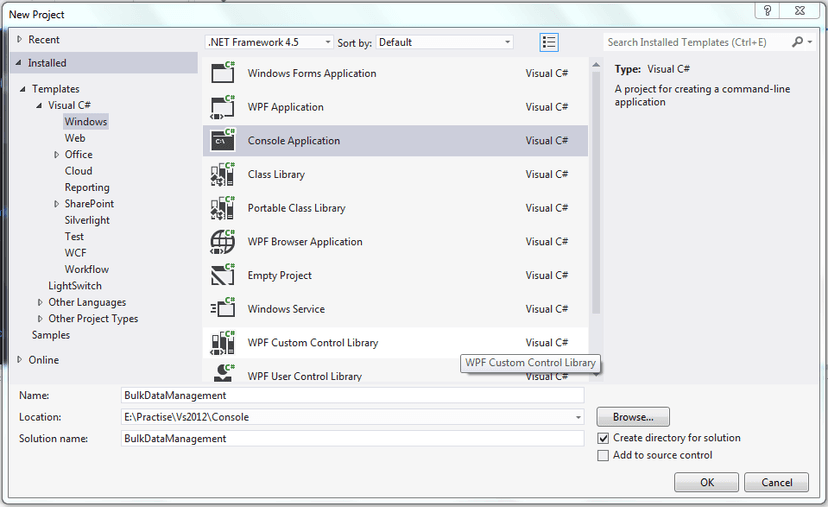Uncheck Create directory for solution

603,438
